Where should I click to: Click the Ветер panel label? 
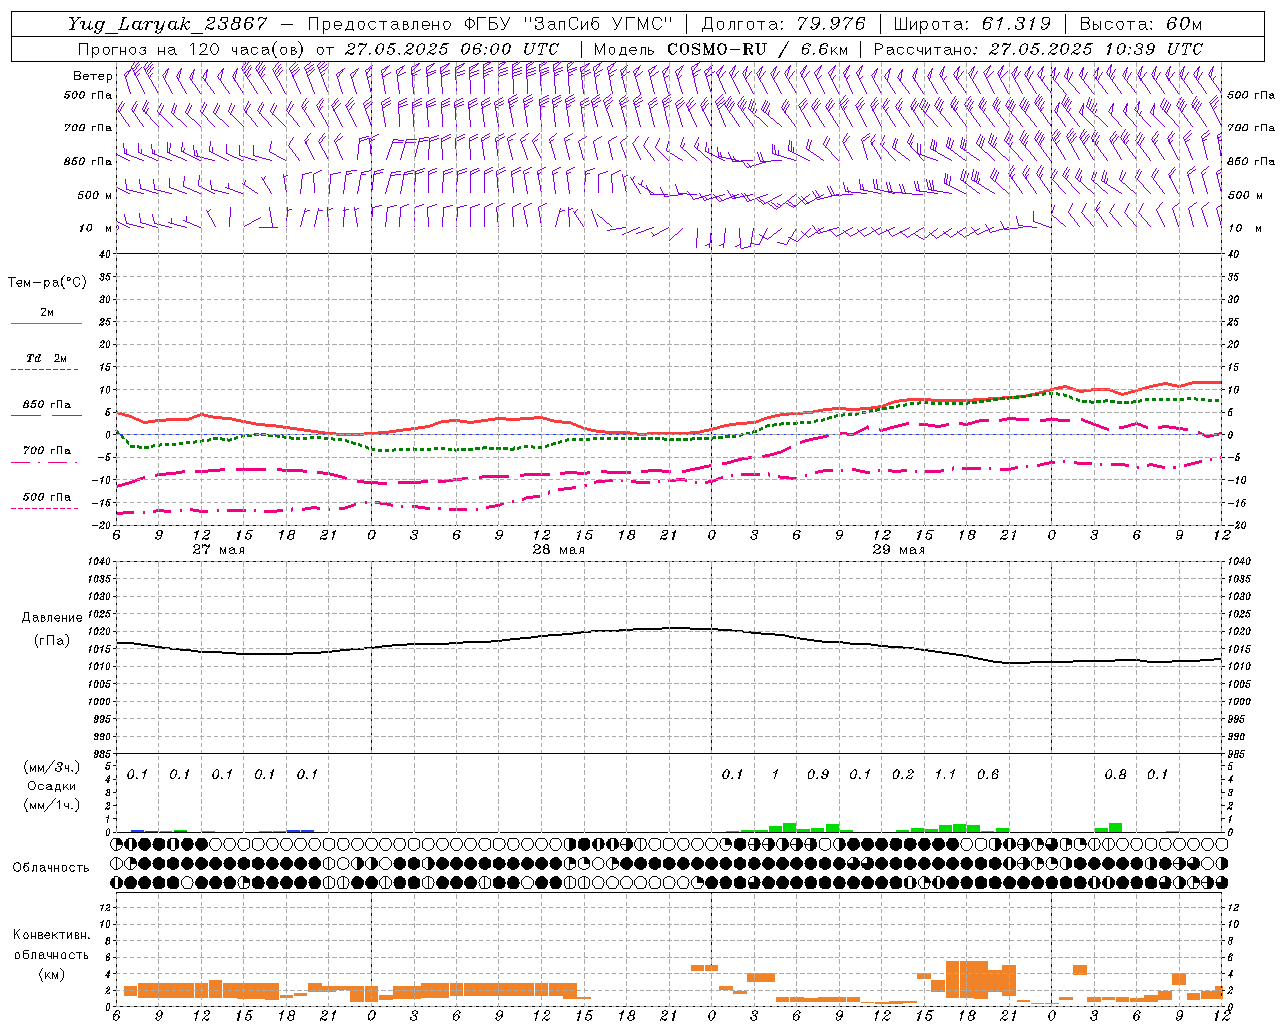pyautogui.click(x=93, y=76)
